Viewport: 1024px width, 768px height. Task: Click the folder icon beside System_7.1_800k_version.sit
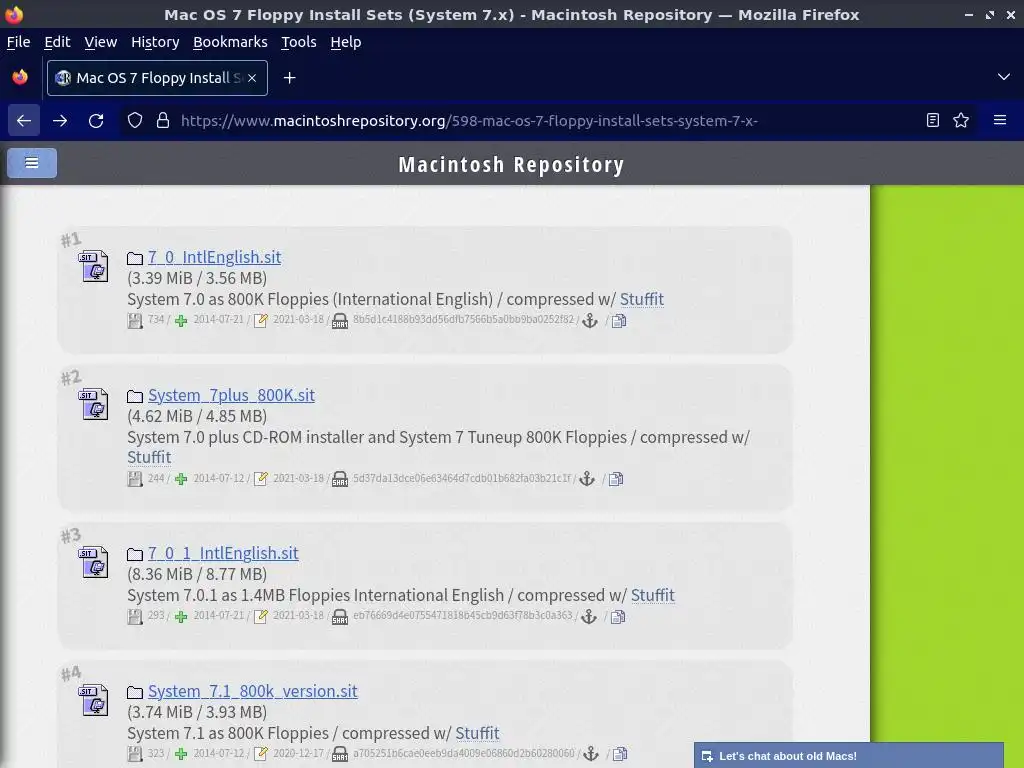point(135,692)
